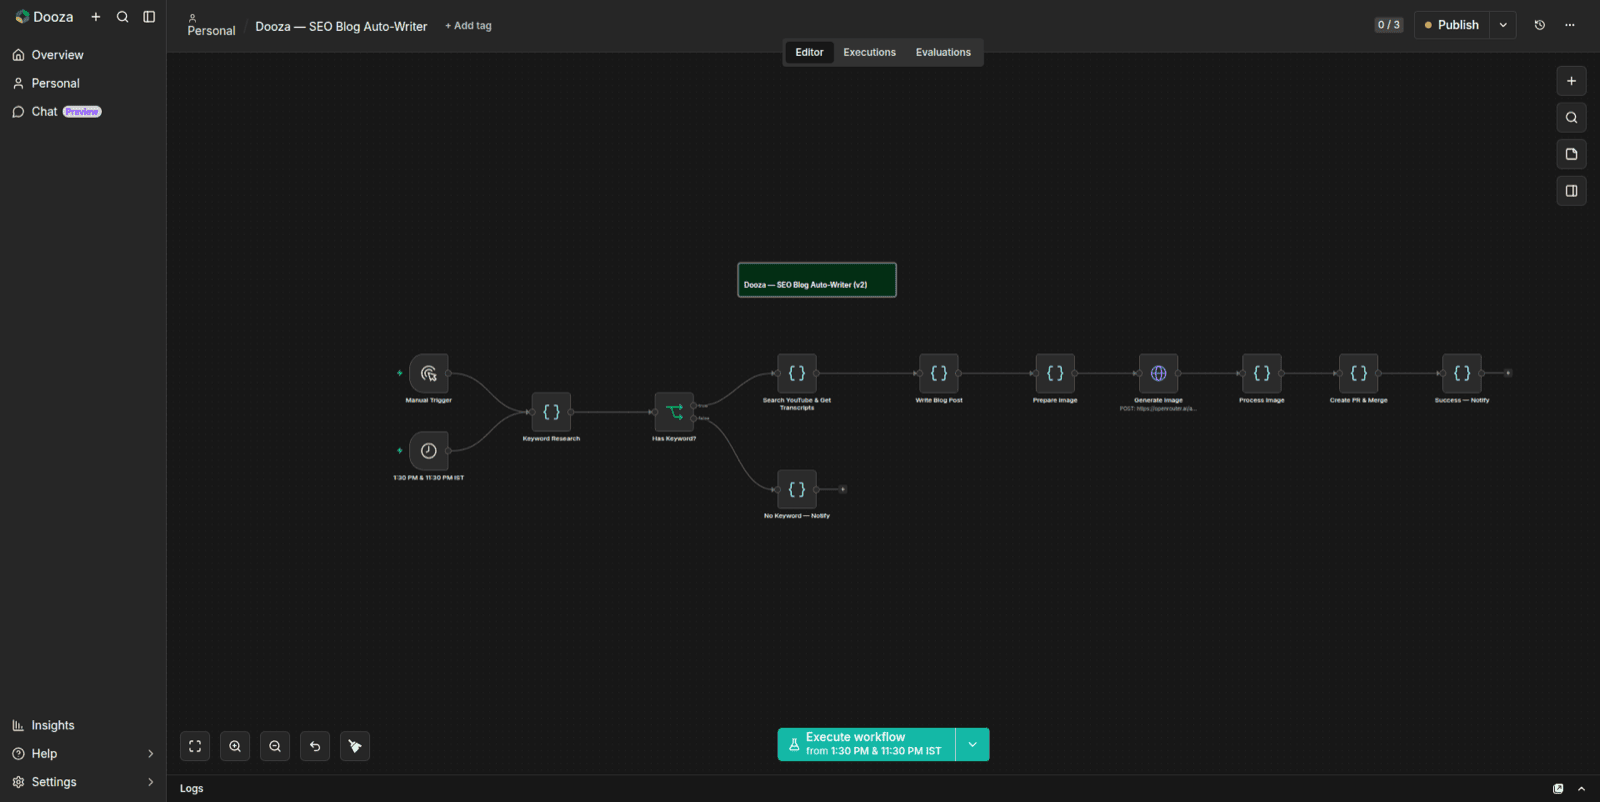Viewport: 1600px width, 802px height.
Task: Publish the workflow
Action: [x=1452, y=25]
